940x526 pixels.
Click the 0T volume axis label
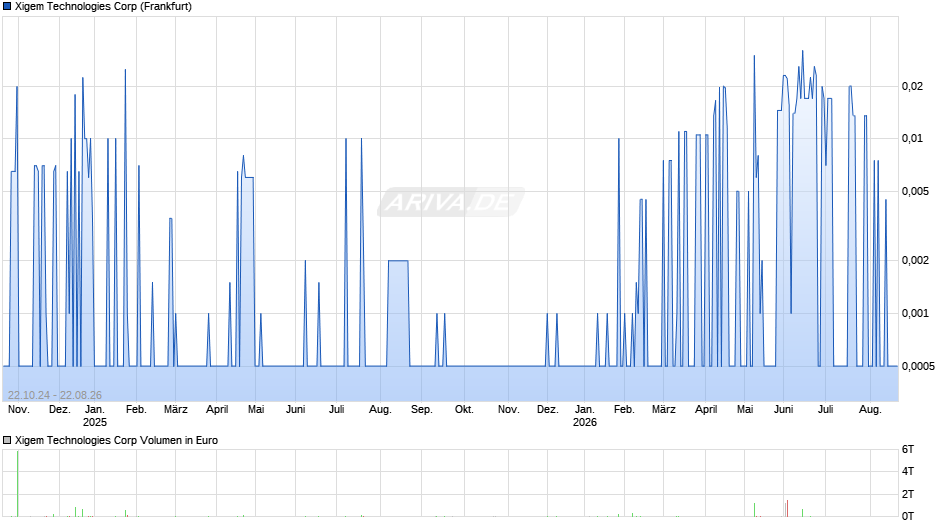click(x=908, y=516)
